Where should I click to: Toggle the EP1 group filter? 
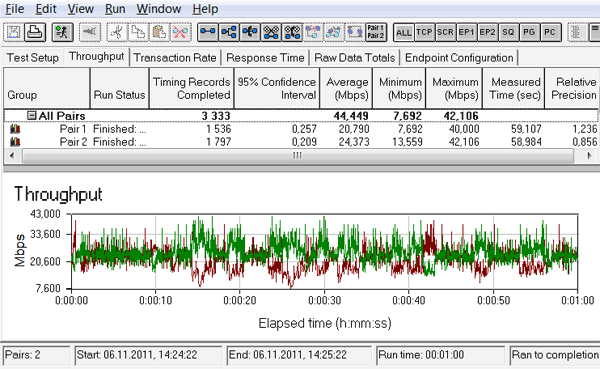click(466, 33)
